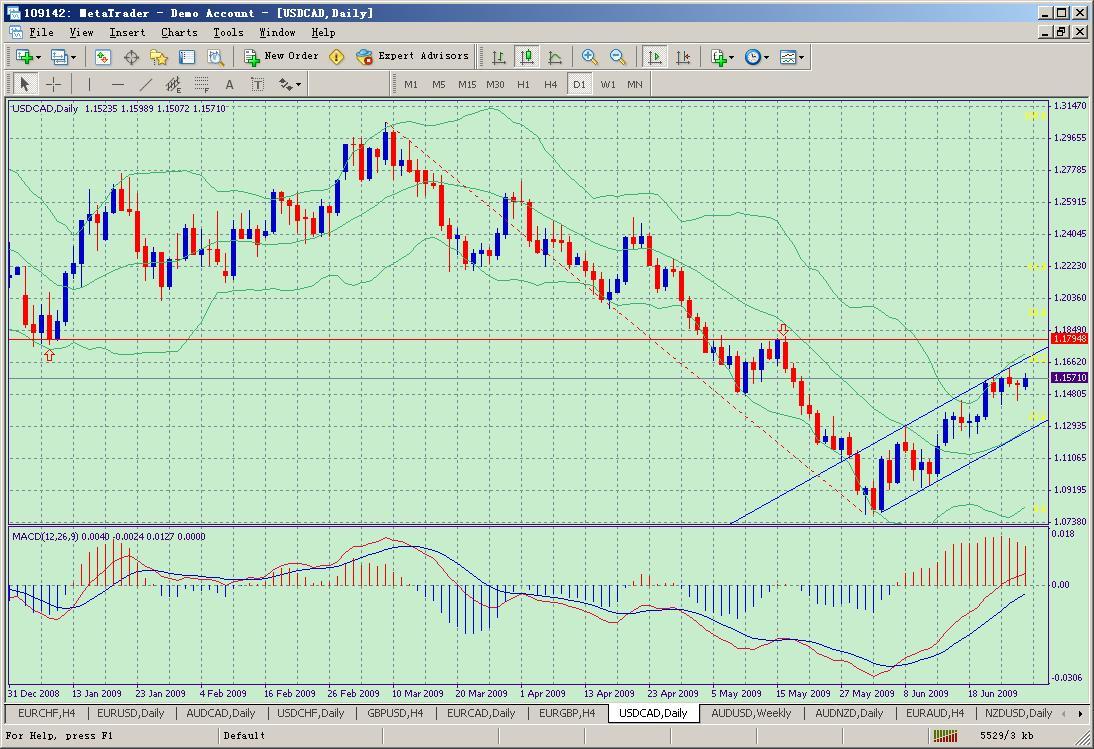Select the Draw Vertical Line tool

pos(87,84)
